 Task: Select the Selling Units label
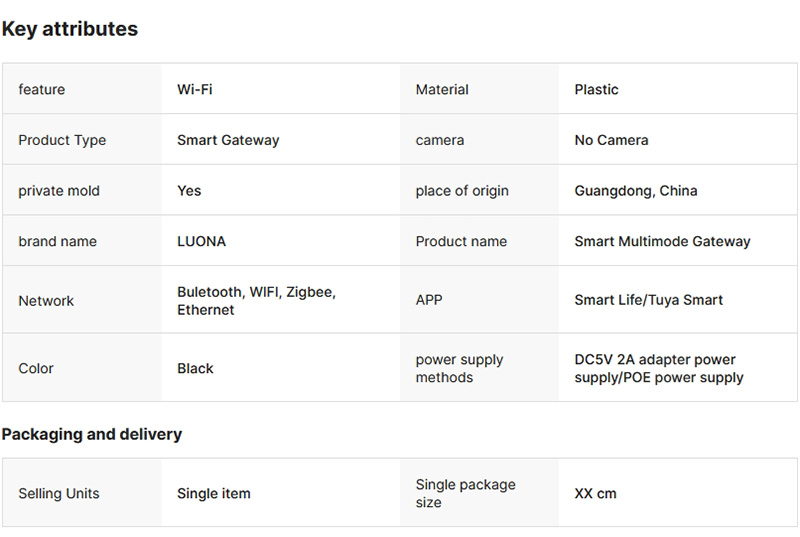[x=59, y=493]
